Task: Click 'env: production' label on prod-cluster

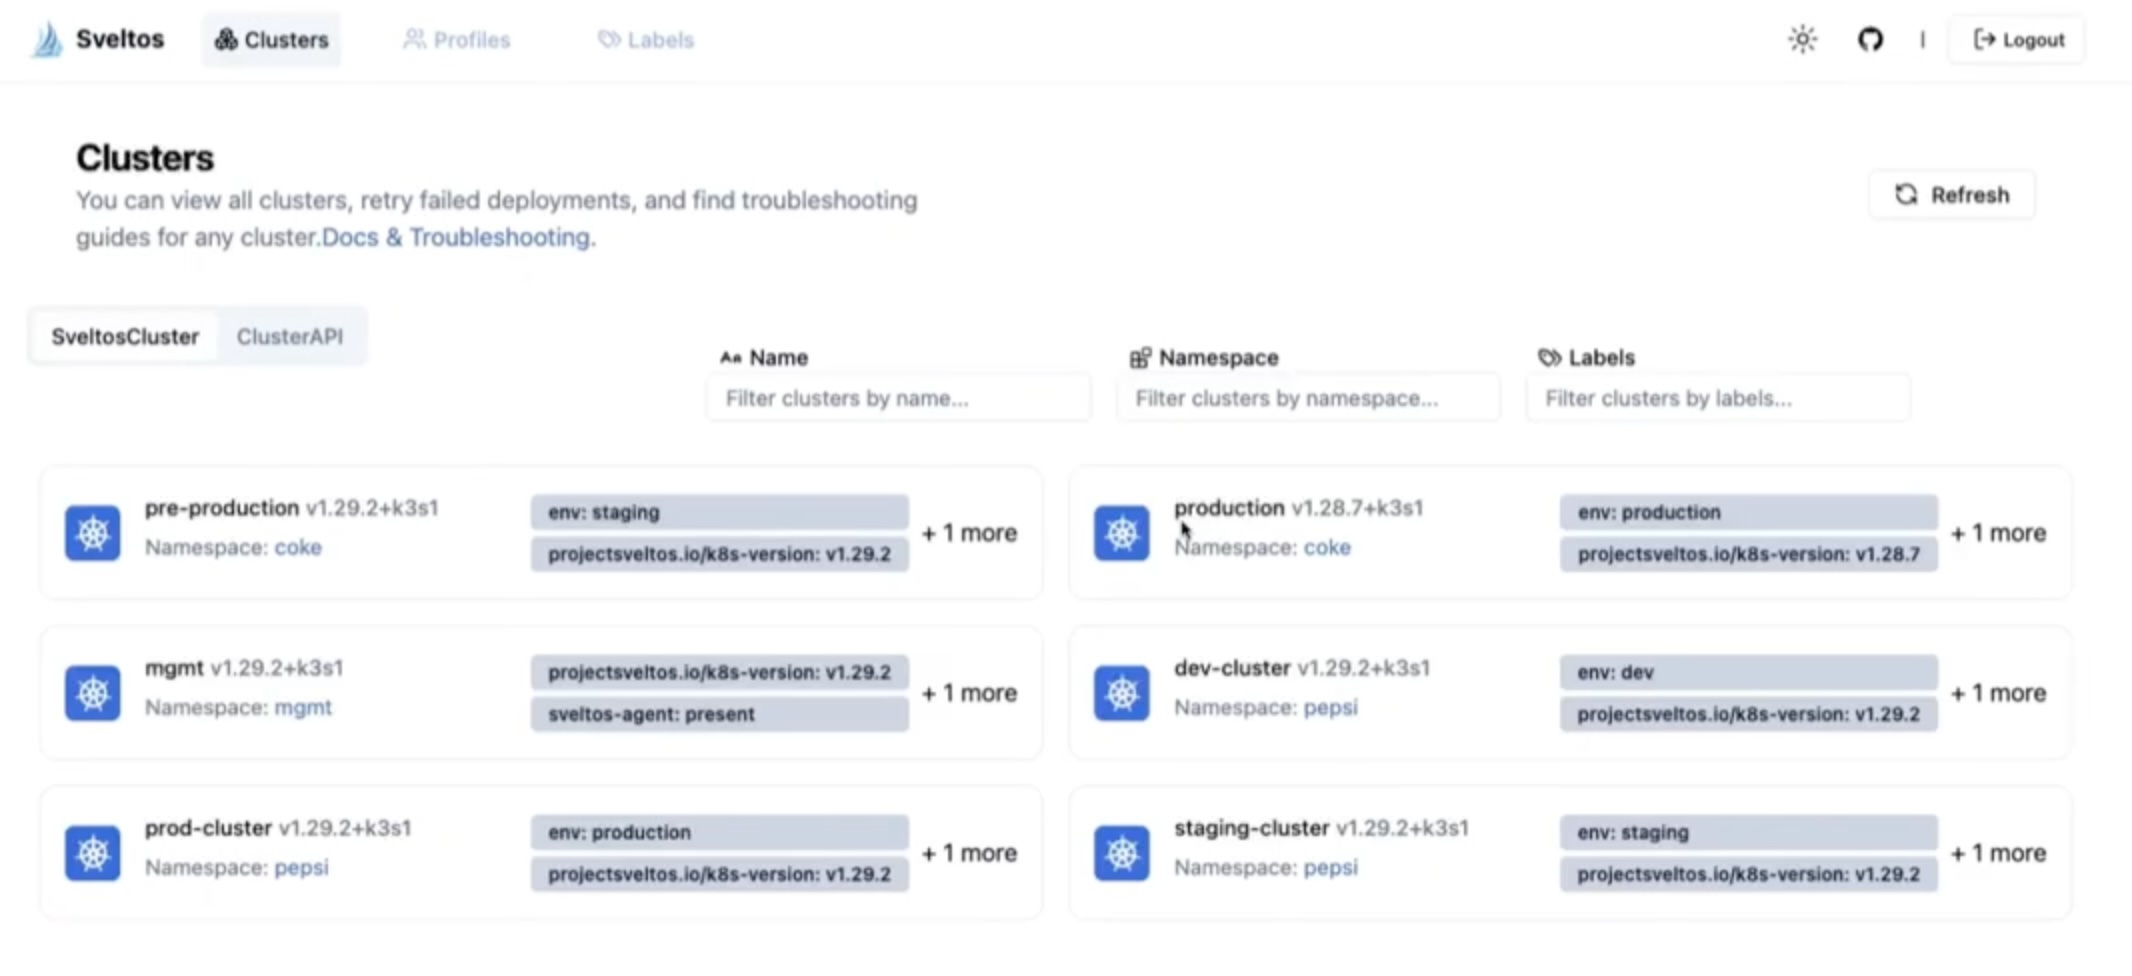Action: pos(719,832)
